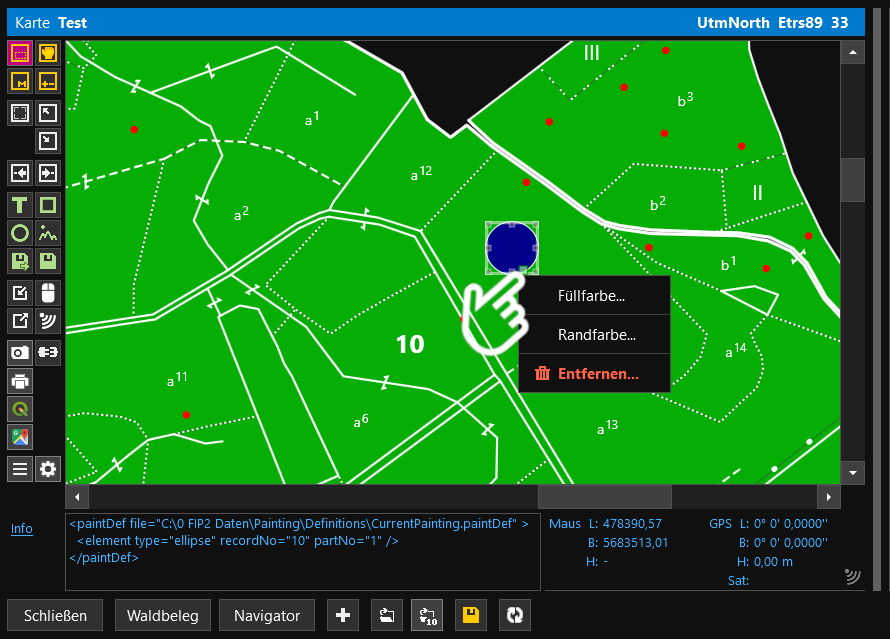Open settings gear in the left toolbar

(48, 468)
